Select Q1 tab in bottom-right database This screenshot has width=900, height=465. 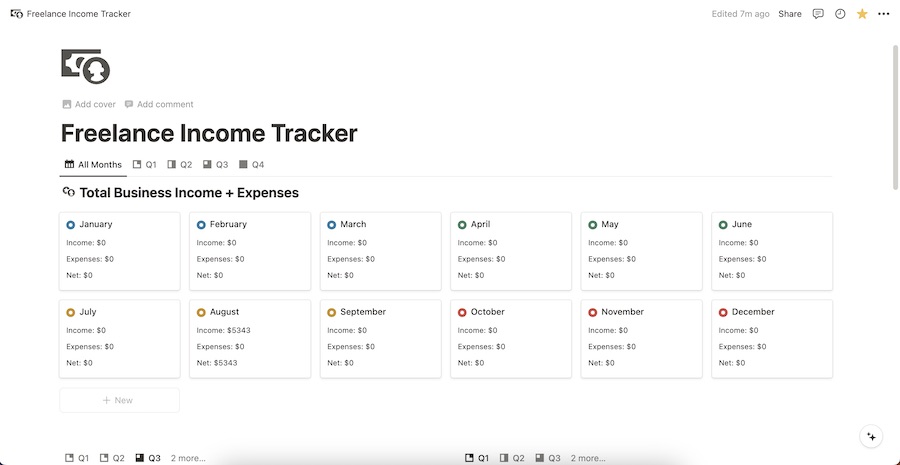point(477,458)
